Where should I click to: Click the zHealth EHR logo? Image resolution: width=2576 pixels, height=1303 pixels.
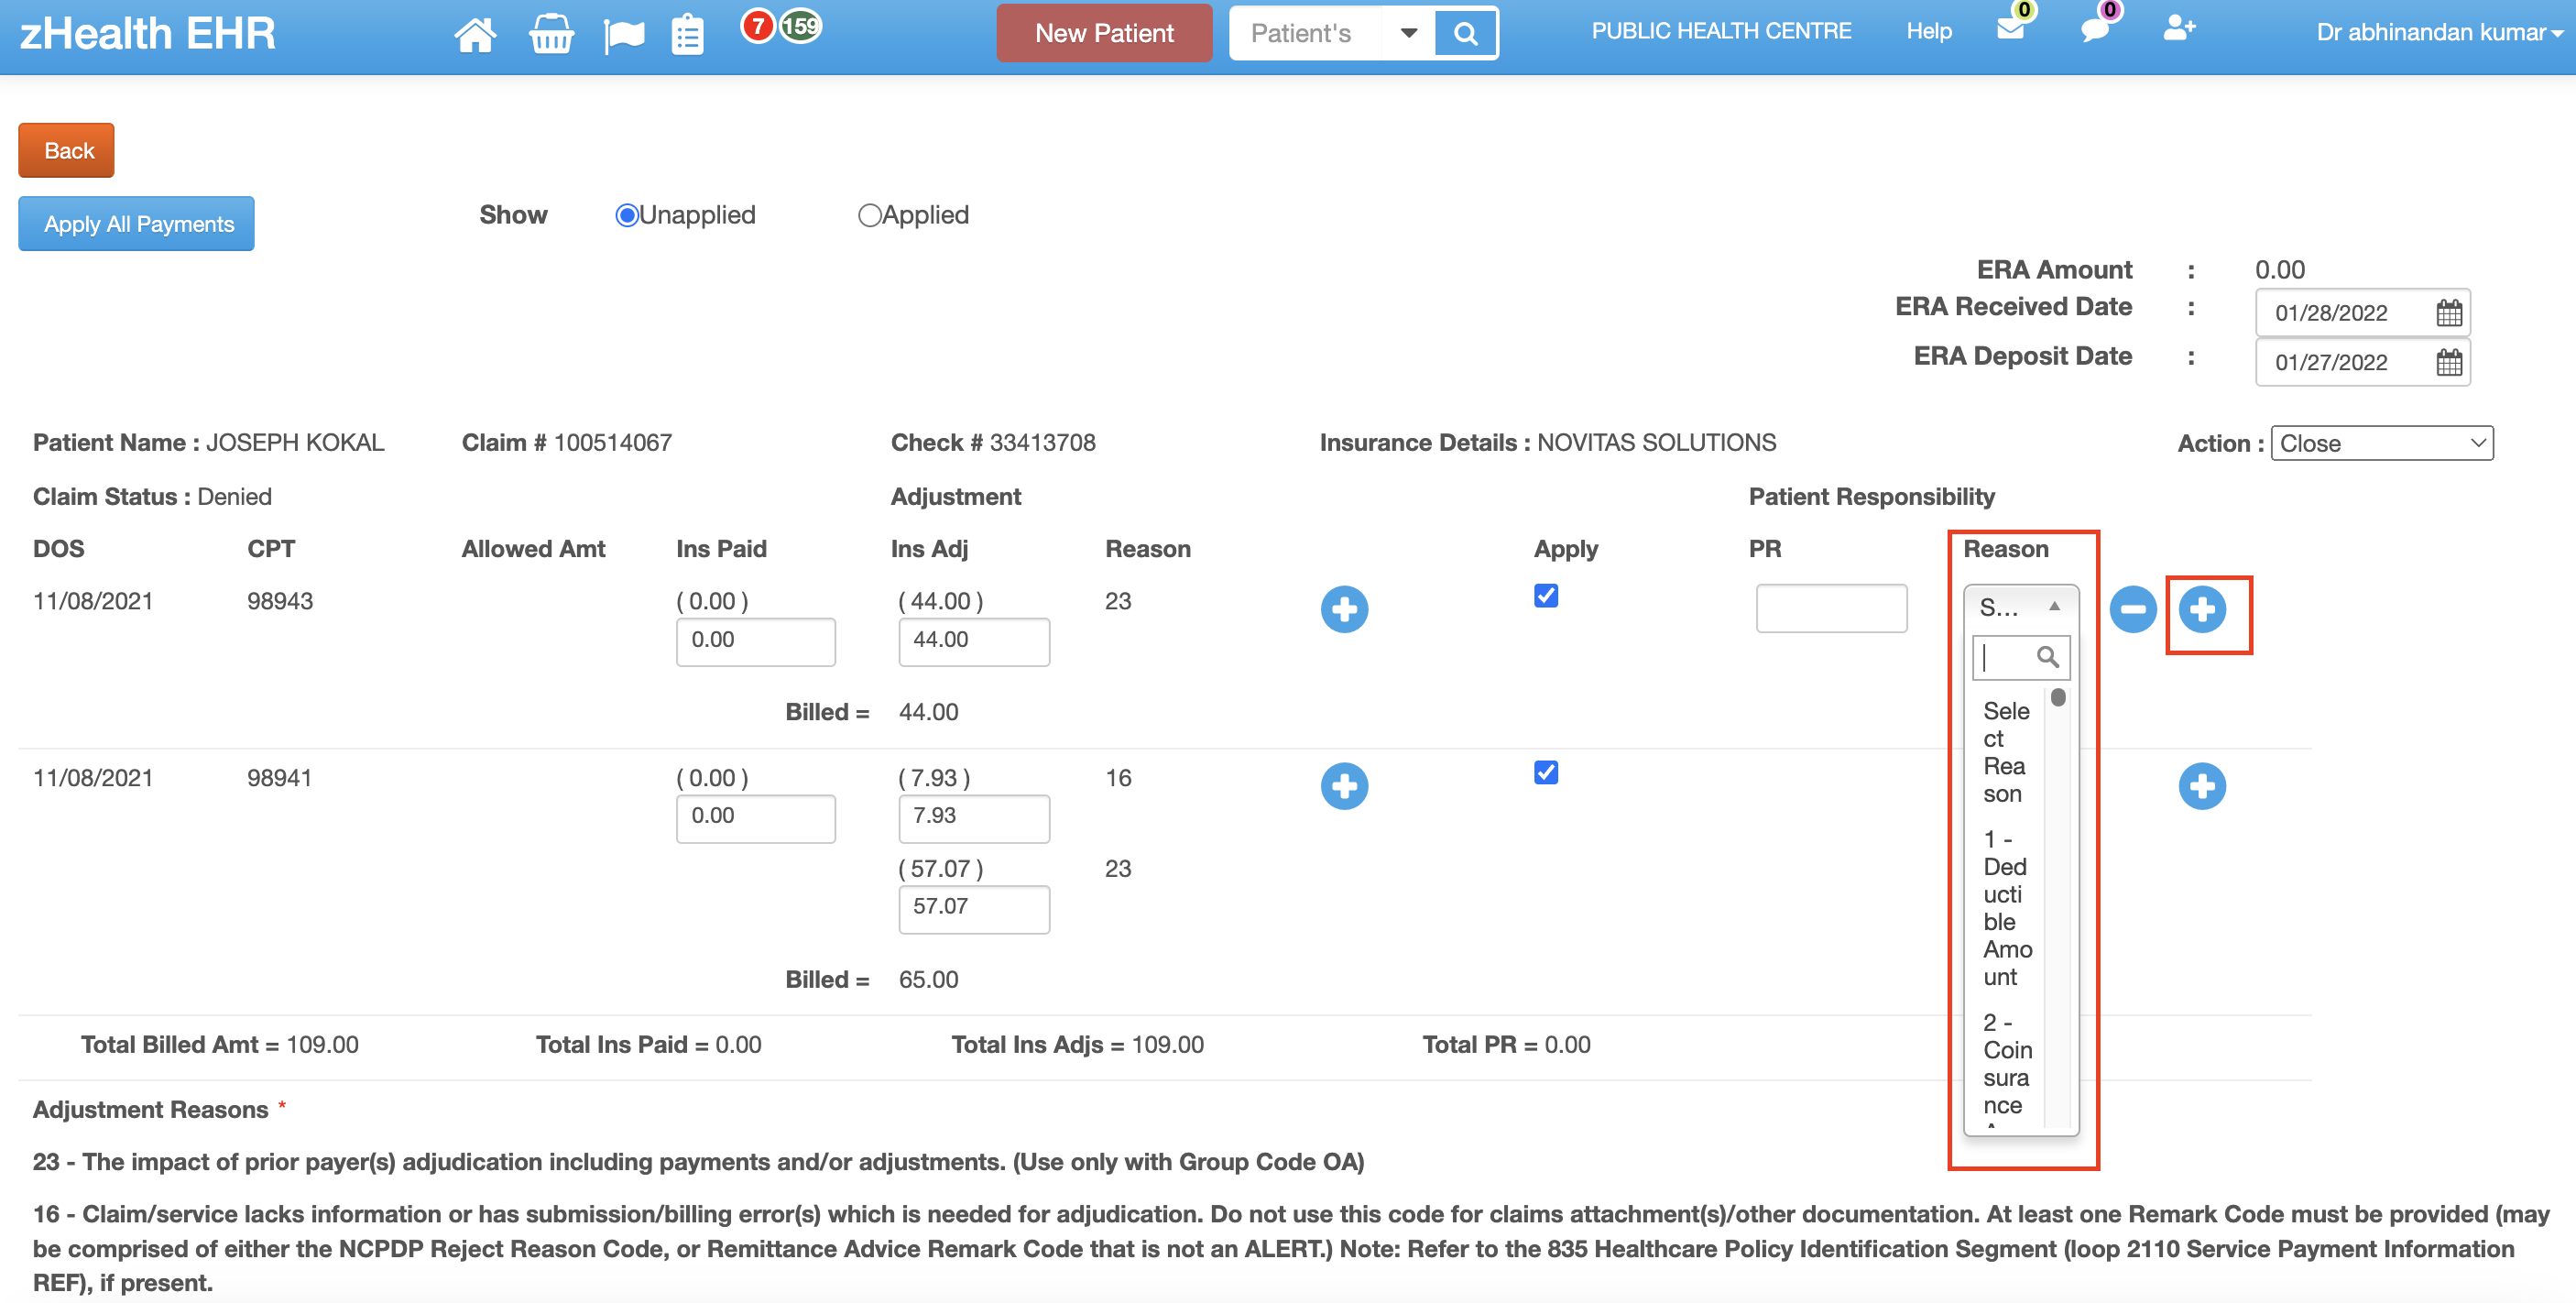[x=147, y=33]
